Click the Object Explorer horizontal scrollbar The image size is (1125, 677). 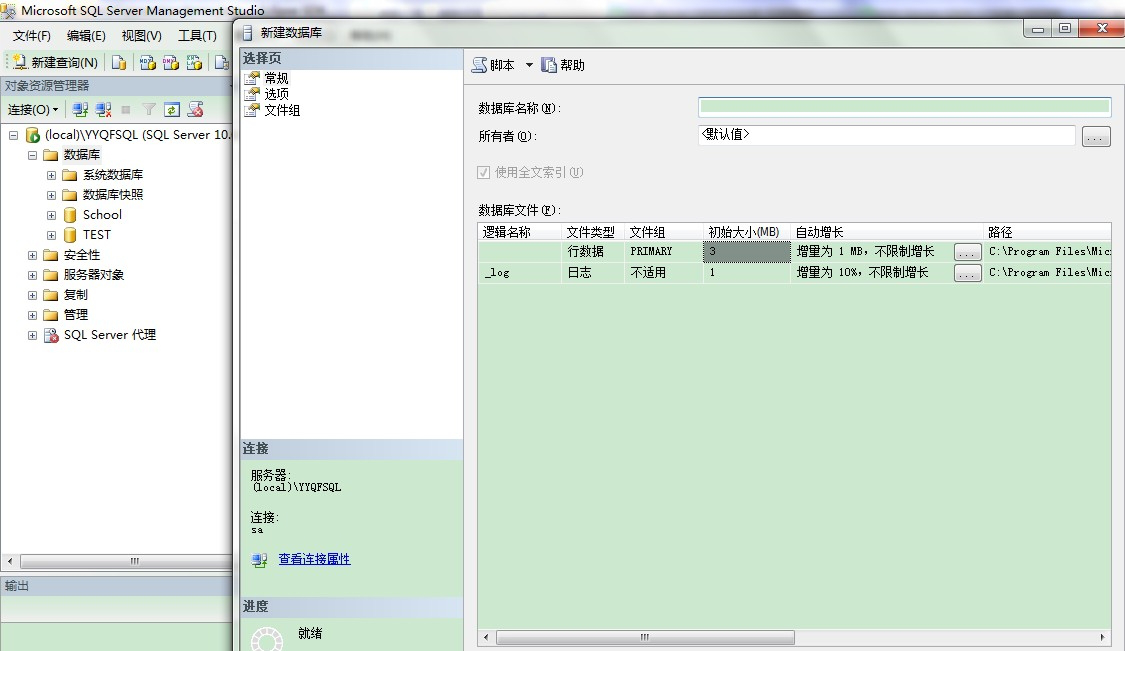(x=126, y=562)
